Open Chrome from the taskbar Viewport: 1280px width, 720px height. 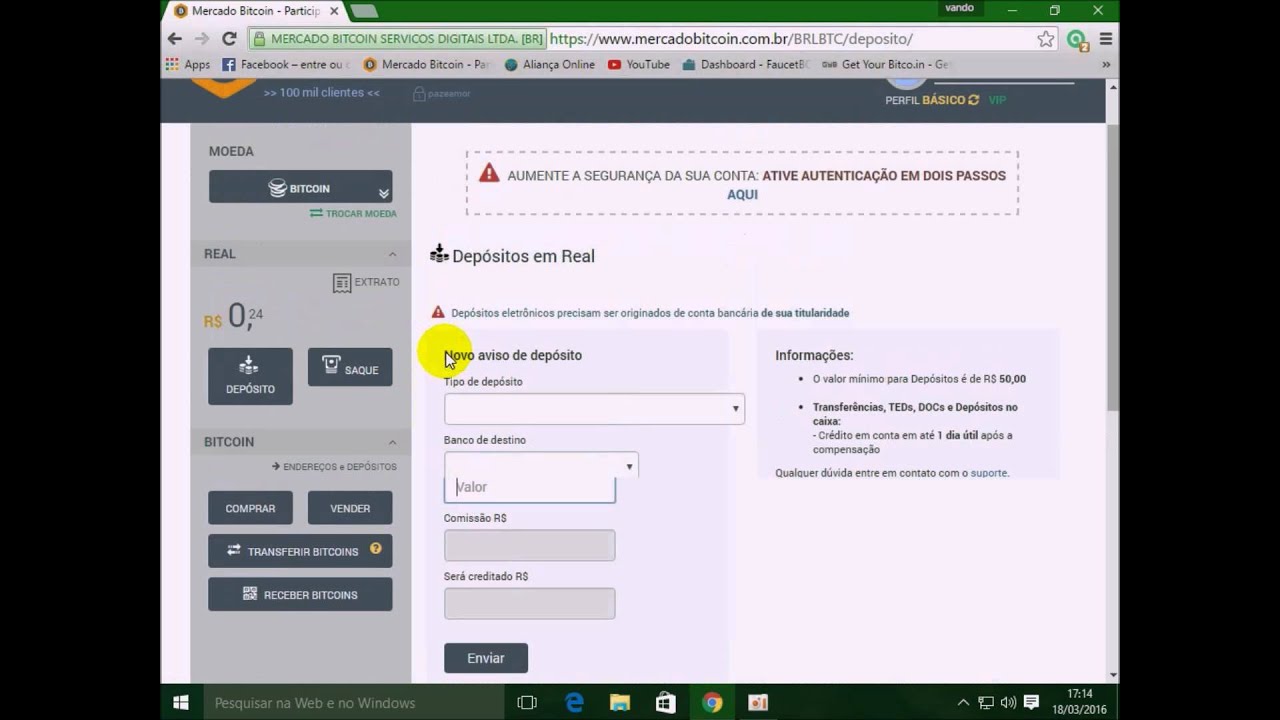[712, 703]
